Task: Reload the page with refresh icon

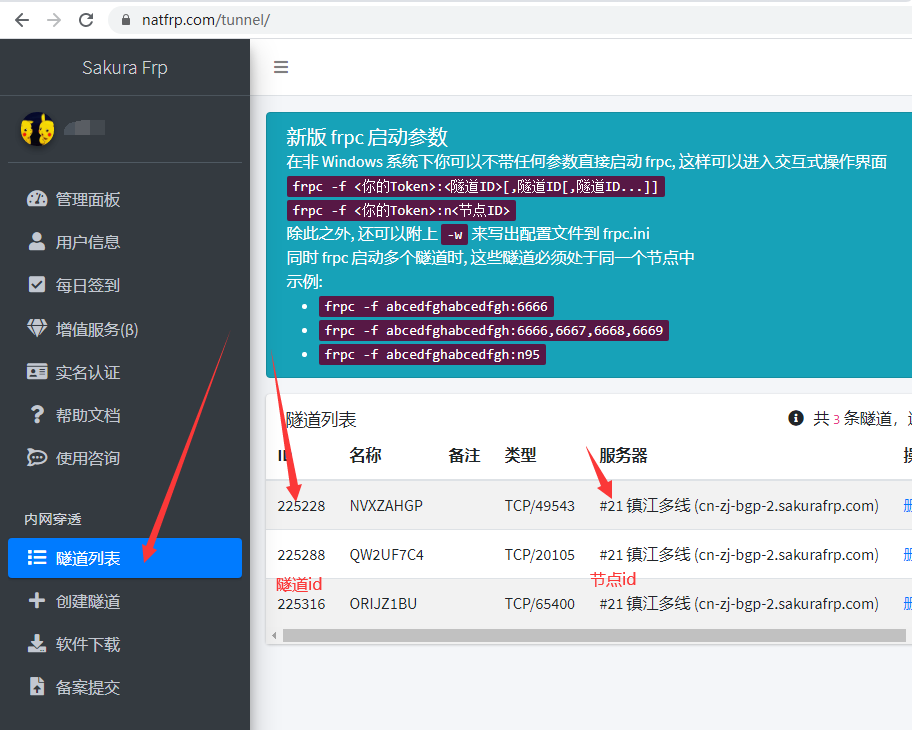Action: click(x=86, y=20)
